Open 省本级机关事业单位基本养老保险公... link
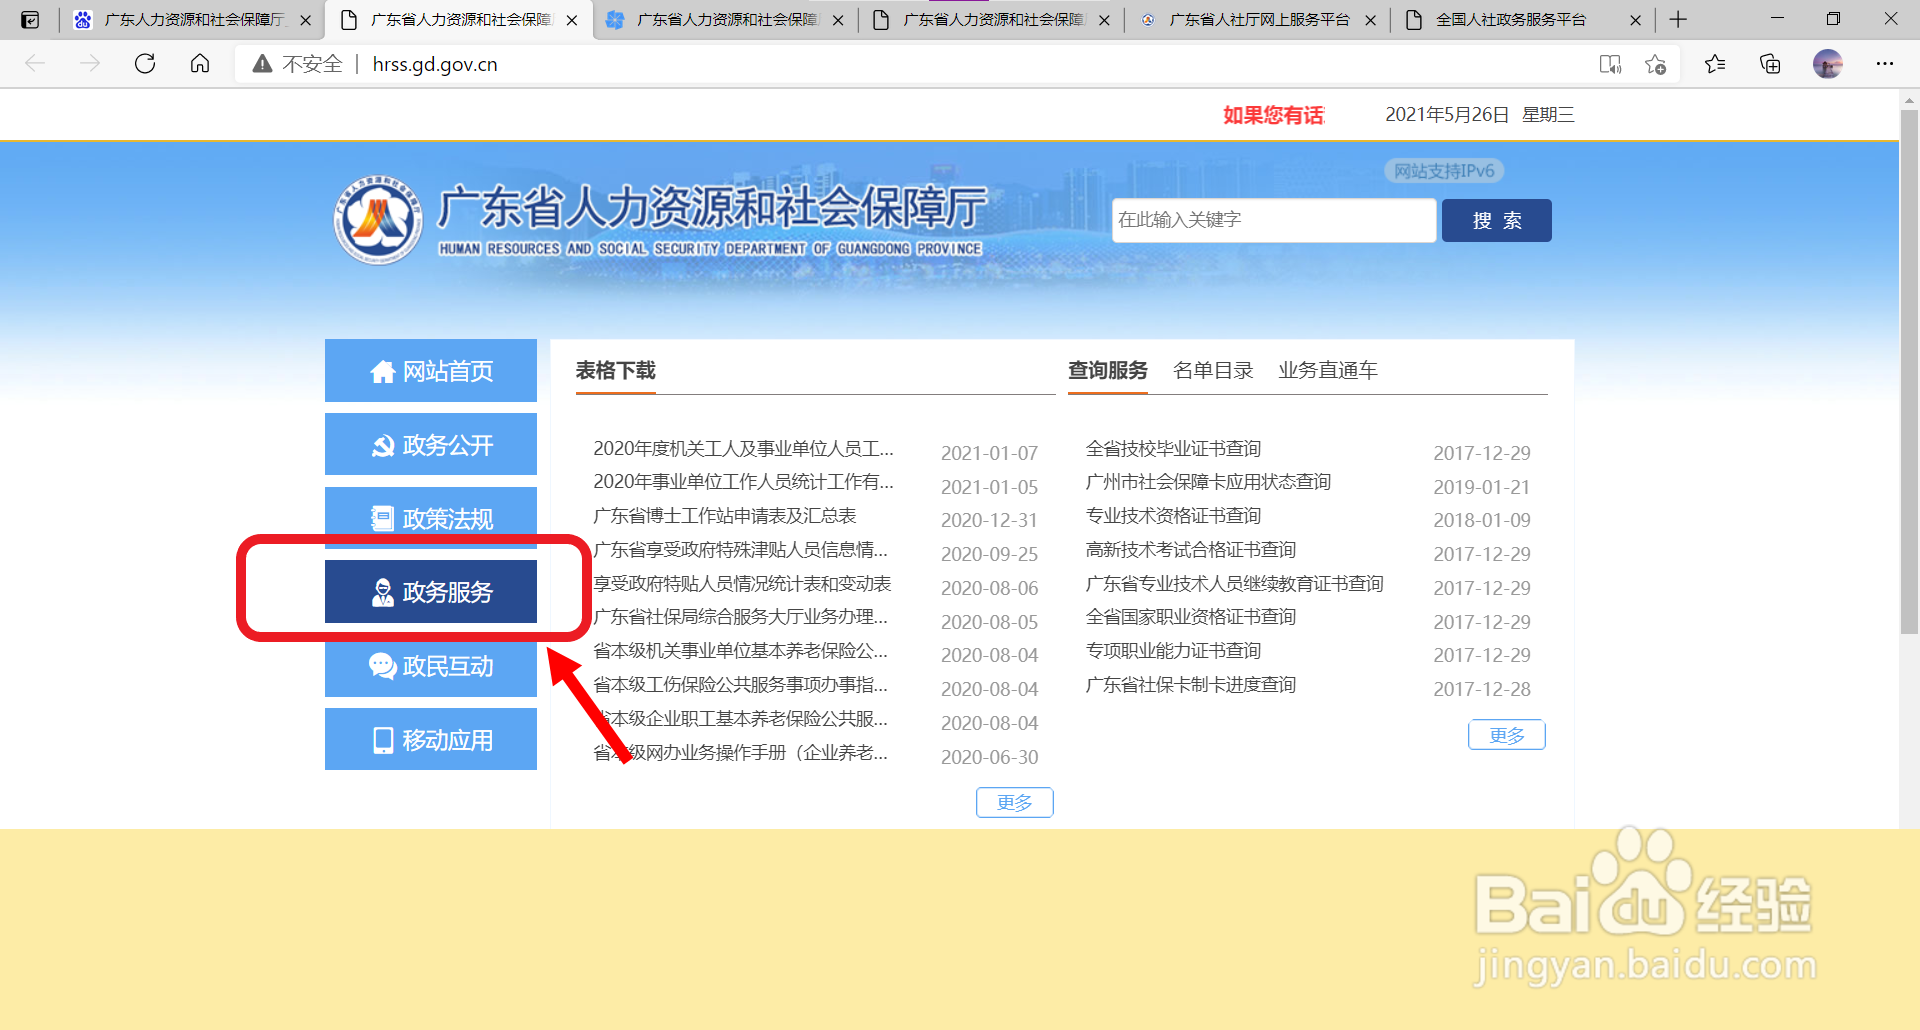Viewport: 1920px width, 1030px height. pos(740,651)
